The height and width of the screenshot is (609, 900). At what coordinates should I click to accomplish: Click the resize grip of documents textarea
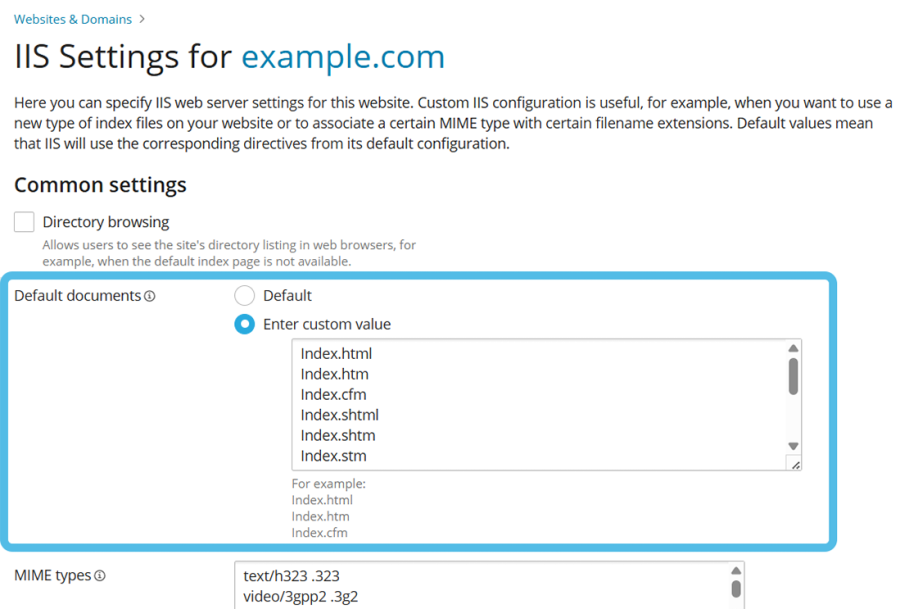pyautogui.click(x=794, y=464)
